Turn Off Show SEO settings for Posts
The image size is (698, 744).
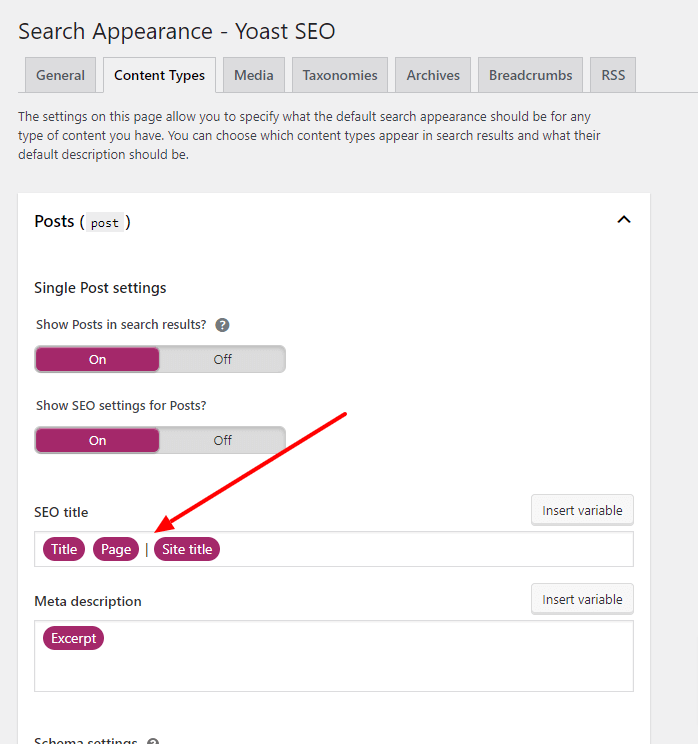click(x=222, y=440)
